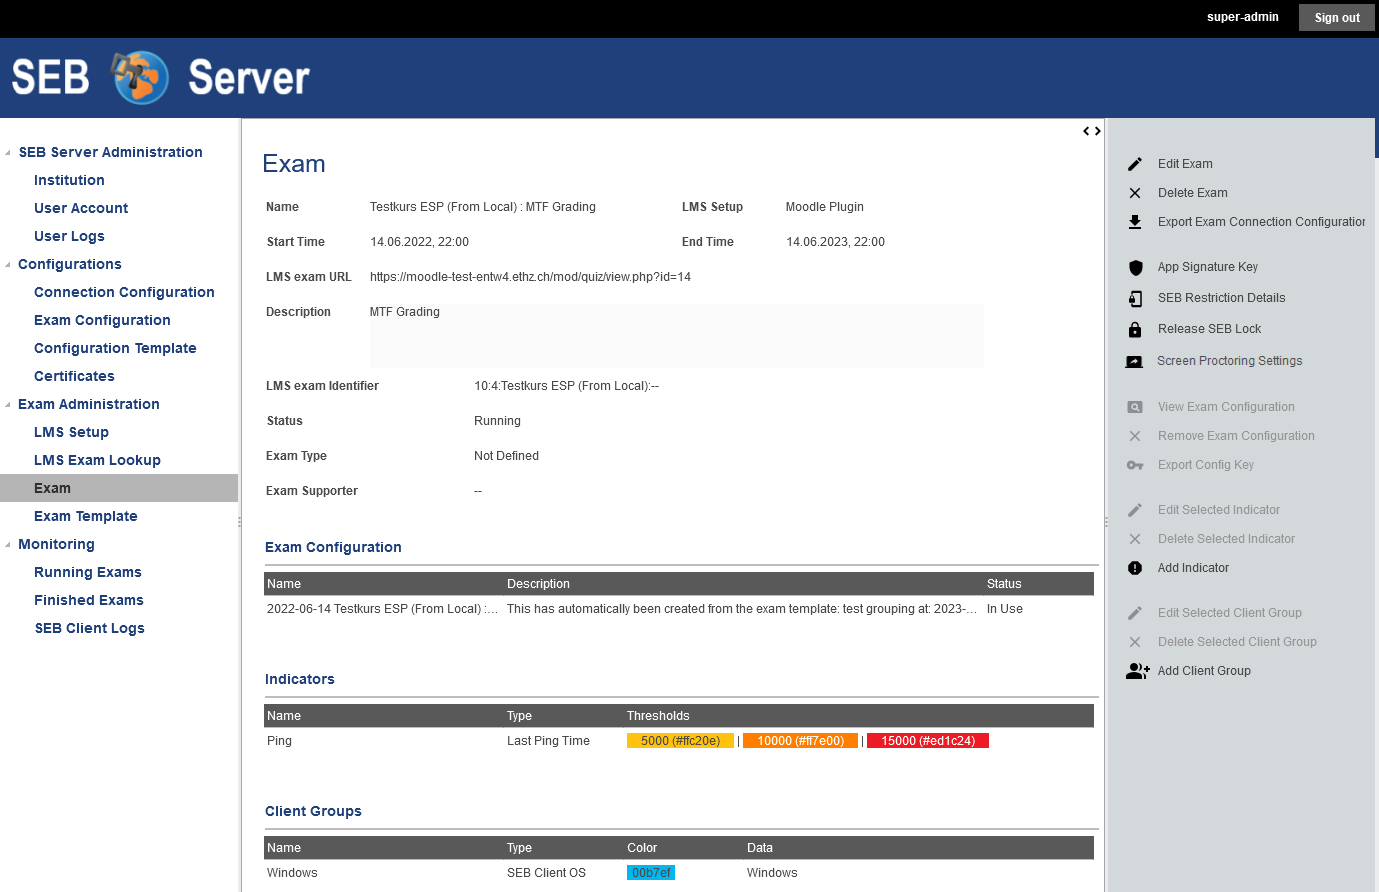1379x892 pixels.
Task: Collapse the Monitoring tree section
Action: pos(9,545)
